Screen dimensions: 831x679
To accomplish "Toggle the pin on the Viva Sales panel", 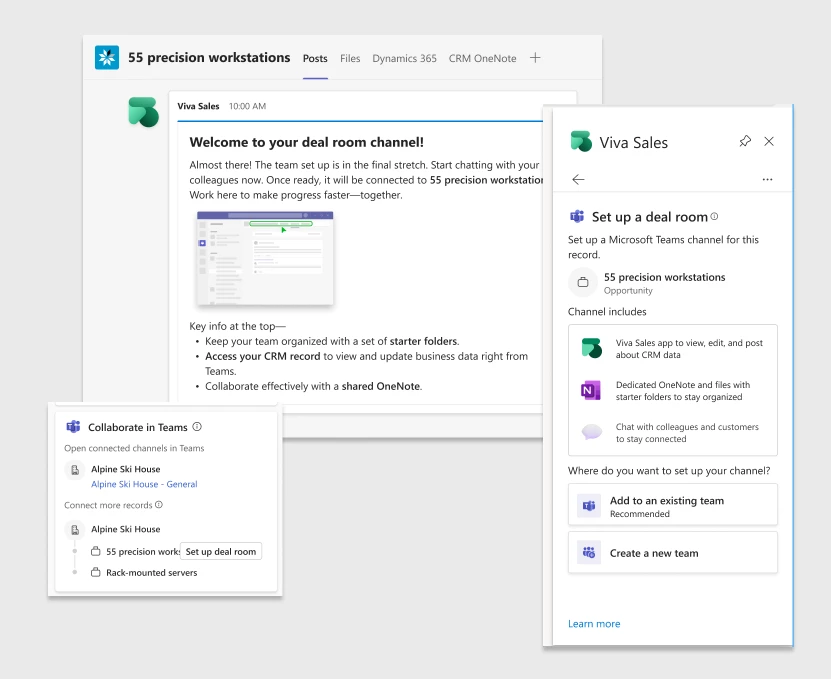I will [x=745, y=142].
